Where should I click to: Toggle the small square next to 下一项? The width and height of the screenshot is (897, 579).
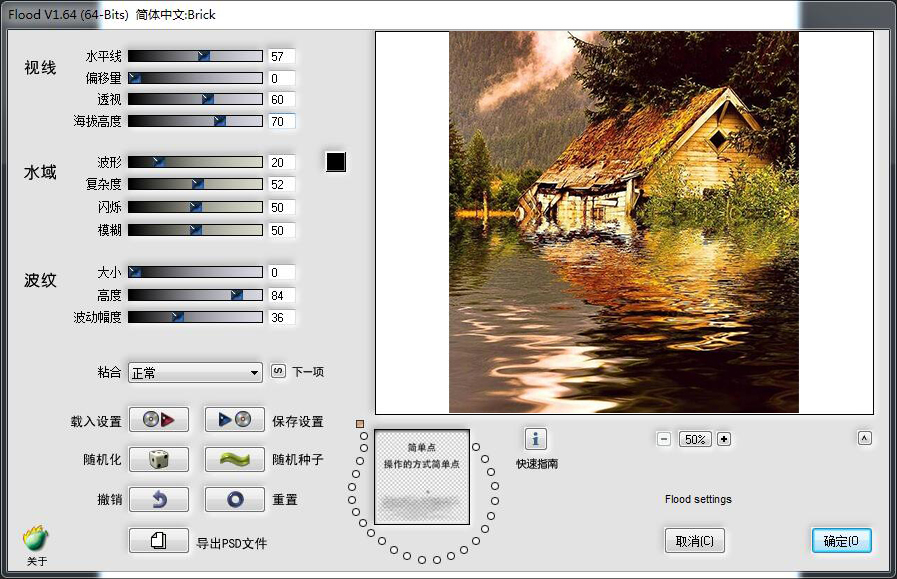(x=279, y=371)
